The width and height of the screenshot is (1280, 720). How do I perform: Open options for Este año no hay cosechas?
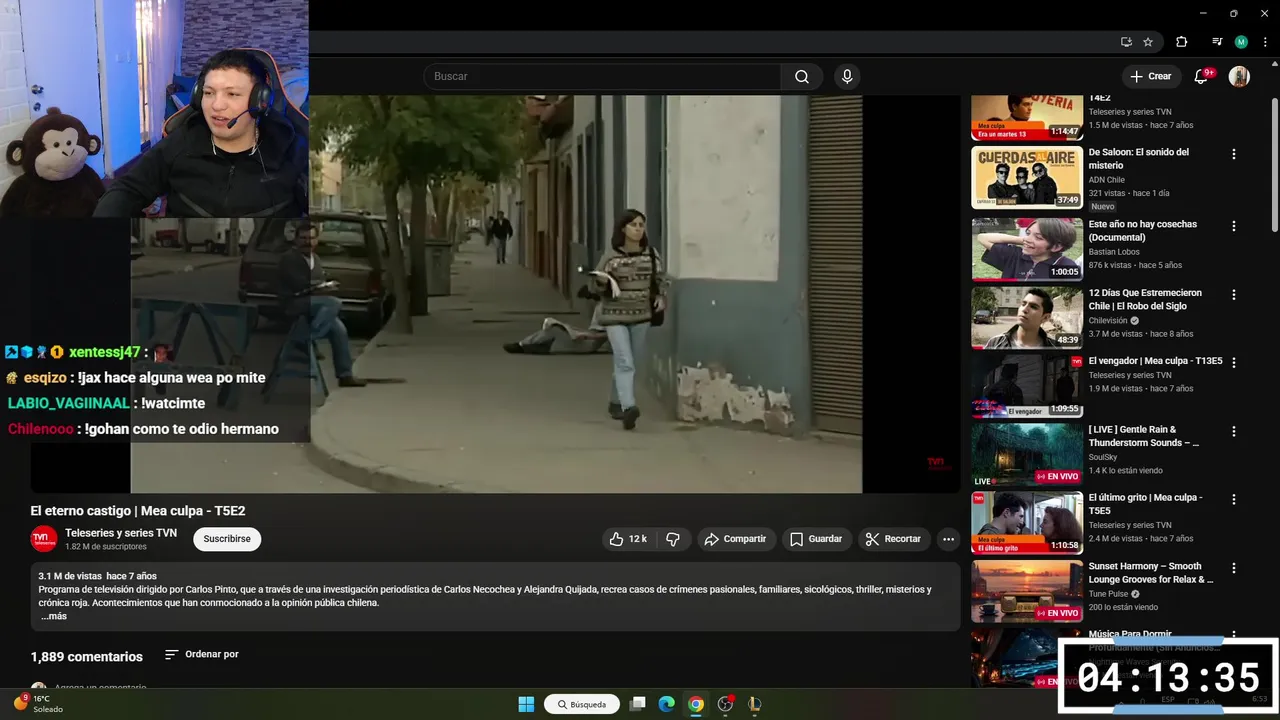click(x=1233, y=226)
